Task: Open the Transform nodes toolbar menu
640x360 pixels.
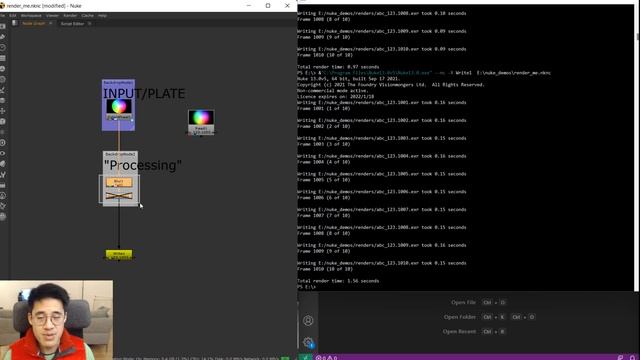Action: [x=3, y=111]
